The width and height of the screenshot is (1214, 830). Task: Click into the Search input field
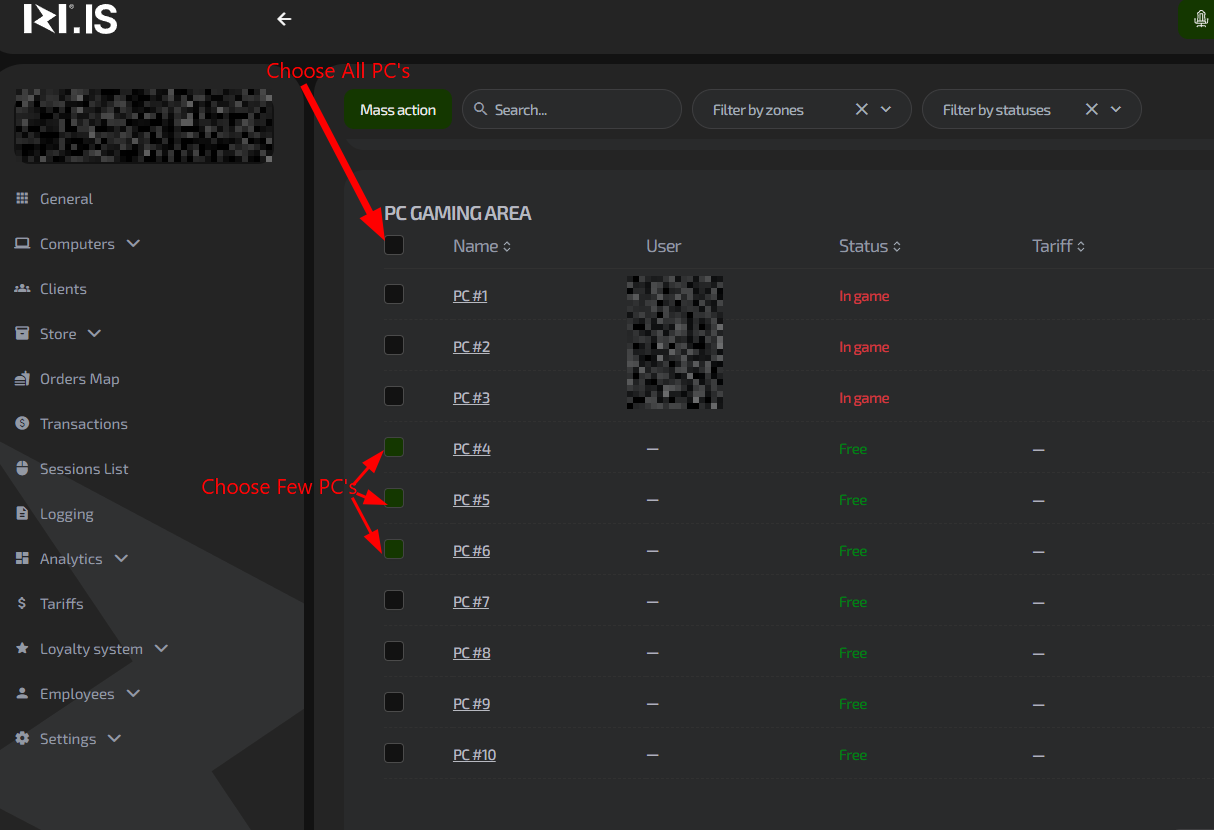click(580, 110)
